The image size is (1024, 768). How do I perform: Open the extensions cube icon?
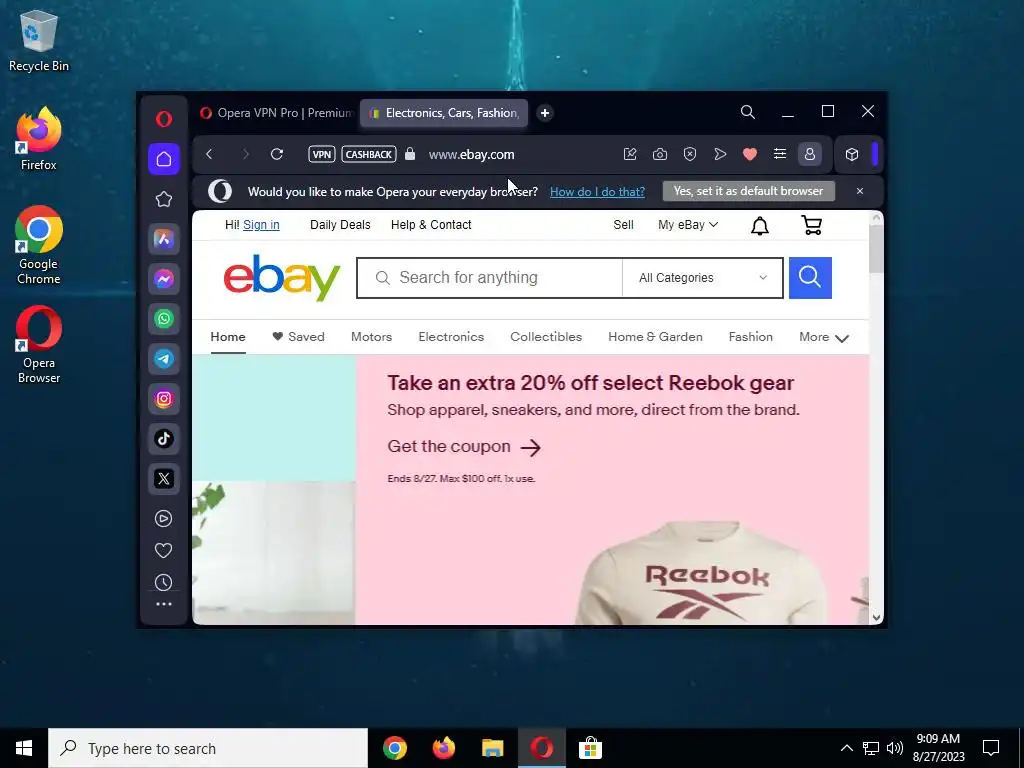click(x=852, y=154)
